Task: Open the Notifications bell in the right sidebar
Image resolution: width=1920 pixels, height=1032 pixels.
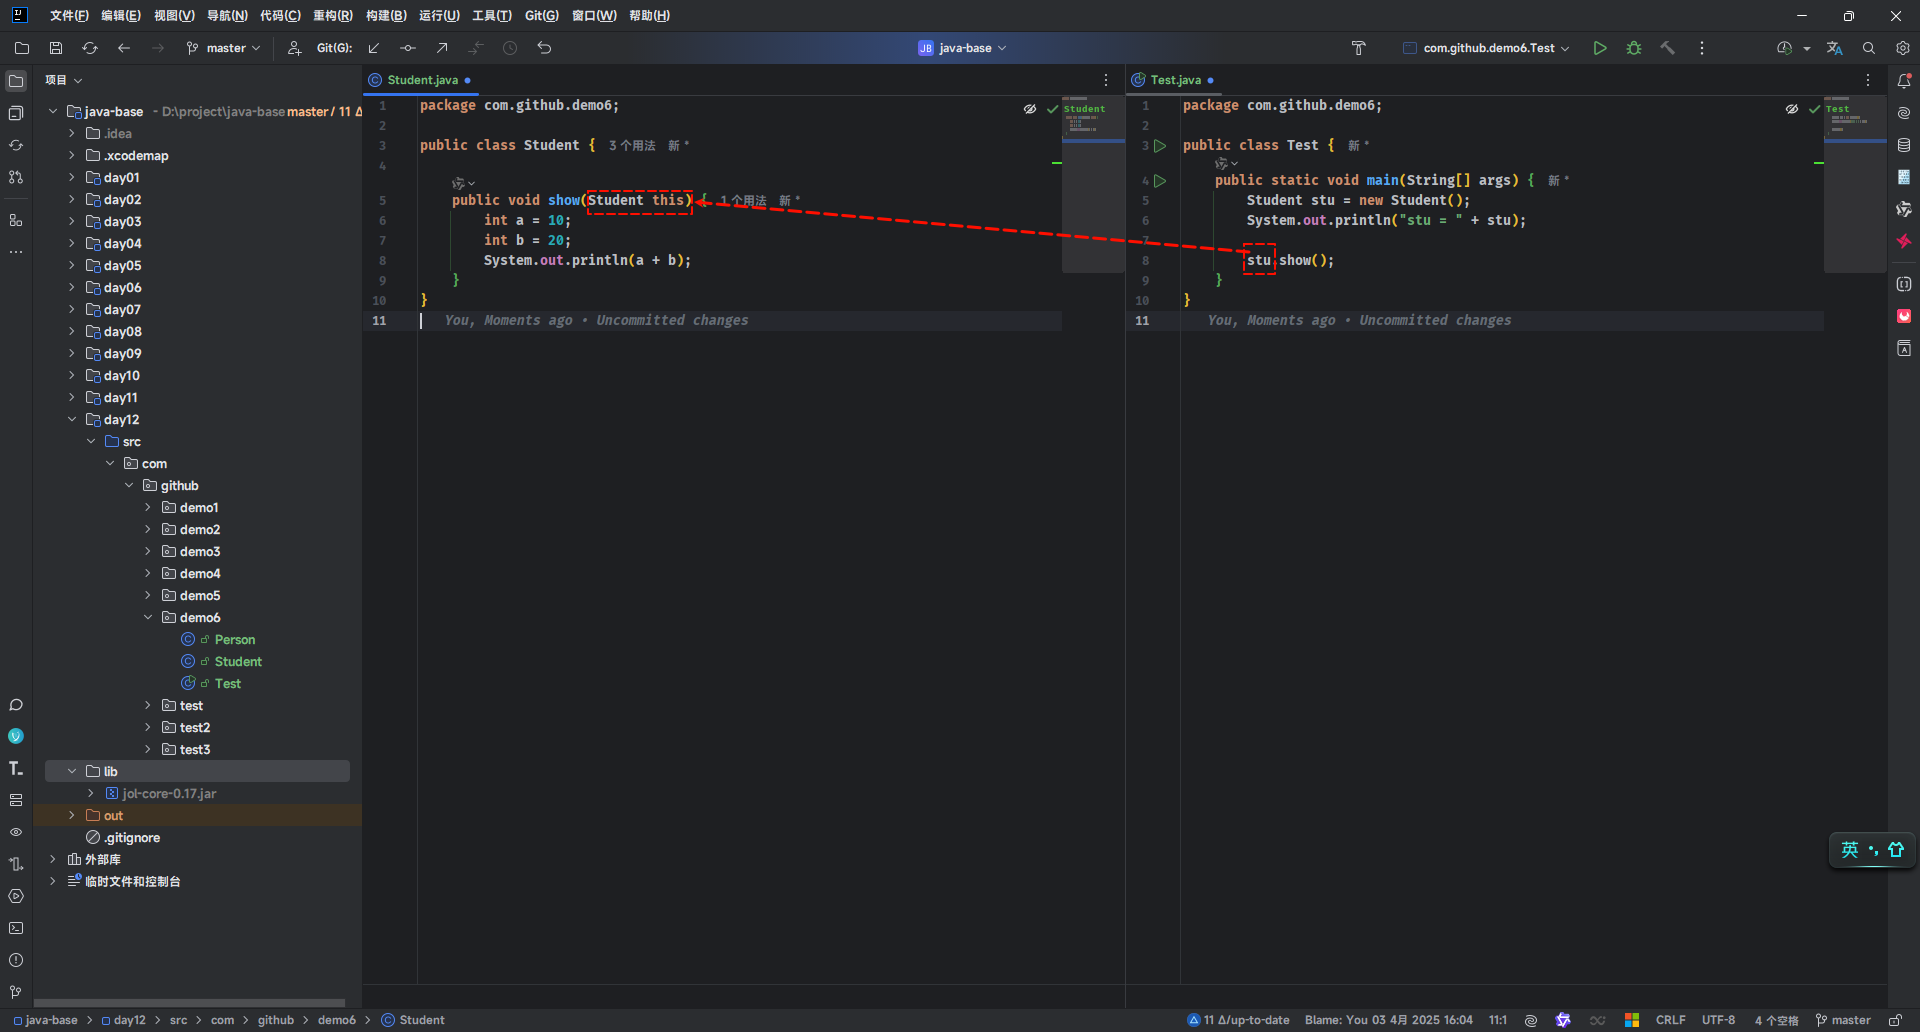Action: pyautogui.click(x=1904, y=81)
